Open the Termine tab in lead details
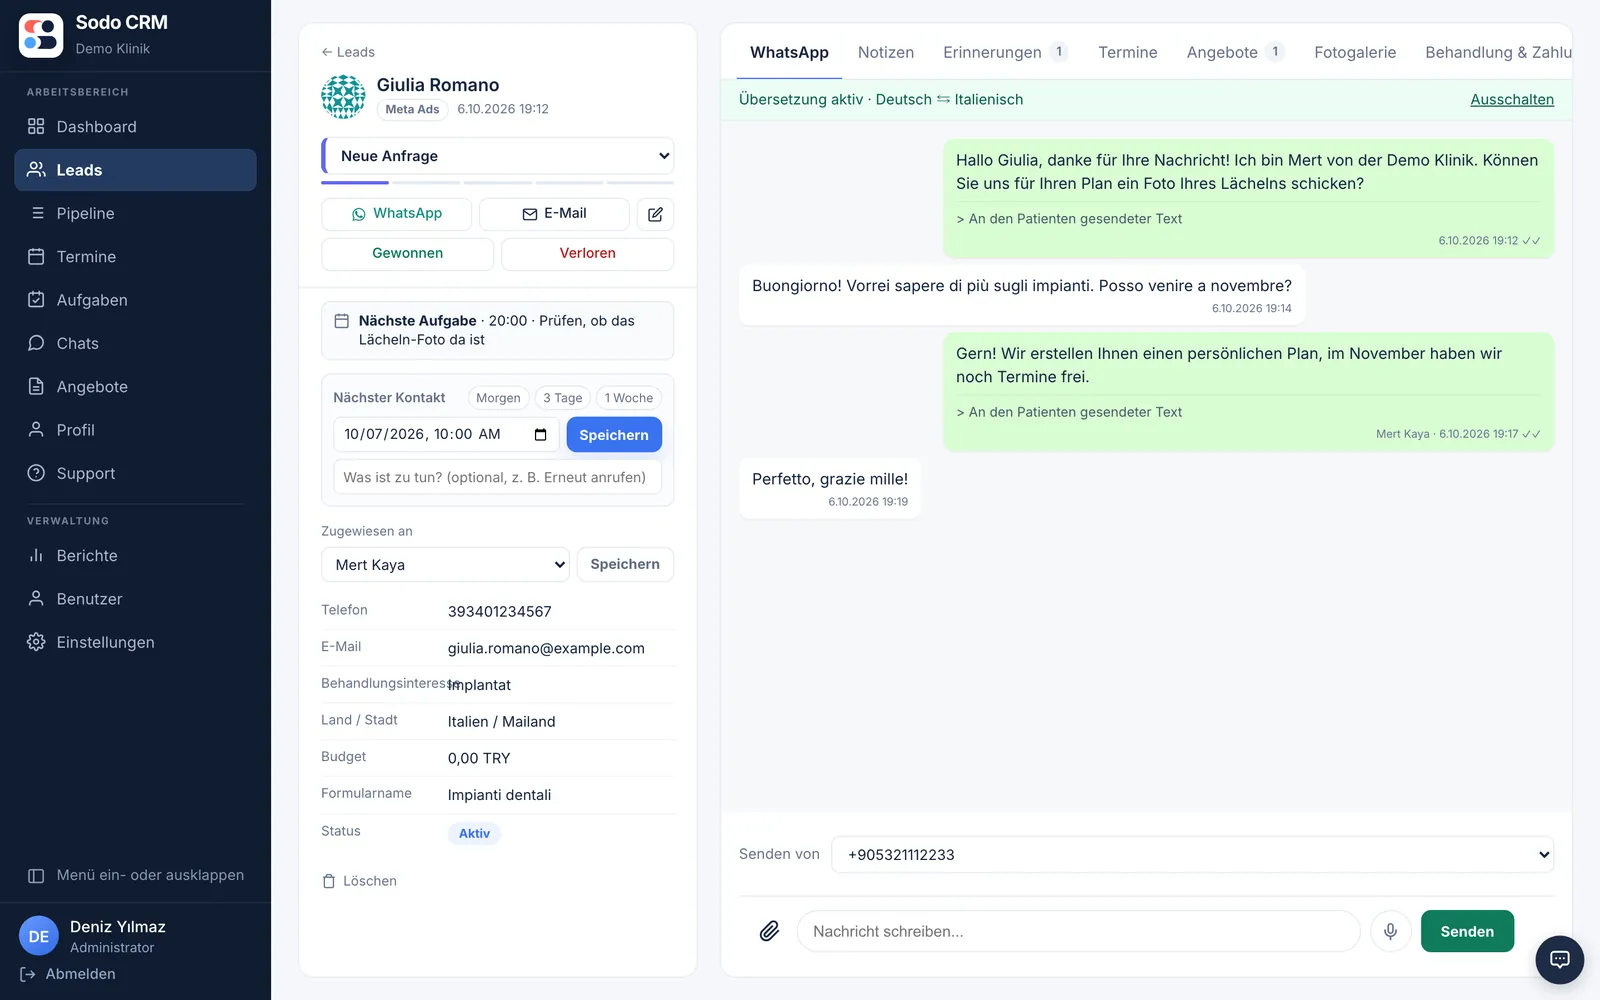1600x1000 pixels. pos(1127,52)
